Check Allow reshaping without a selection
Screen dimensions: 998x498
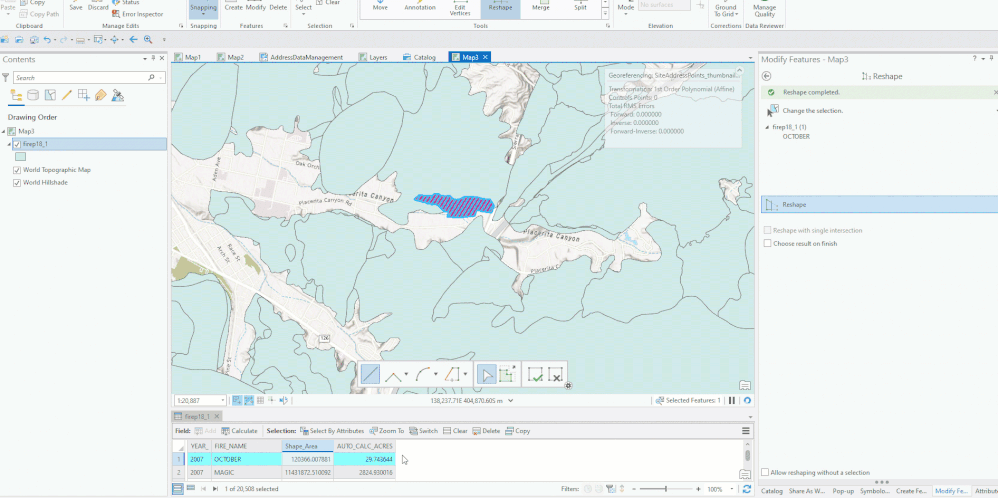click(766, 472)
